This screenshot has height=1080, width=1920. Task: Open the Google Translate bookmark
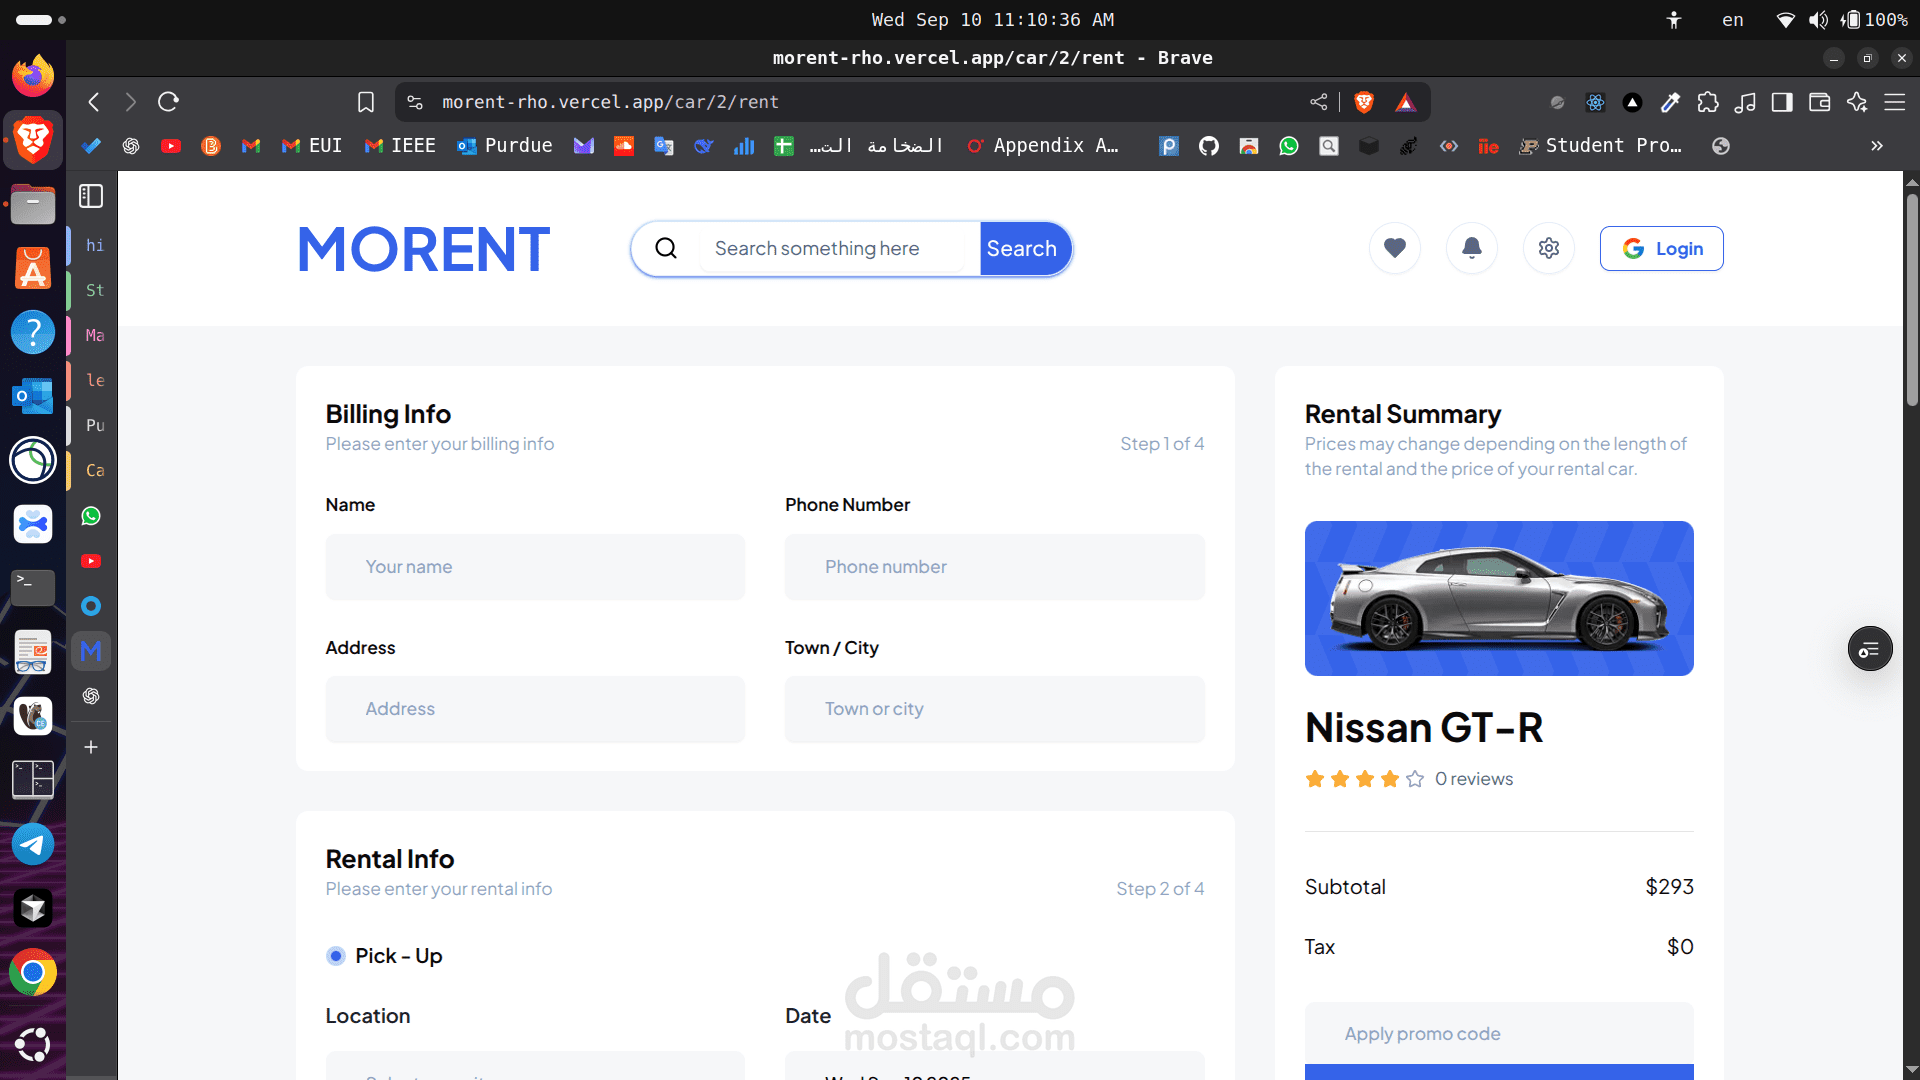(664, 146)
